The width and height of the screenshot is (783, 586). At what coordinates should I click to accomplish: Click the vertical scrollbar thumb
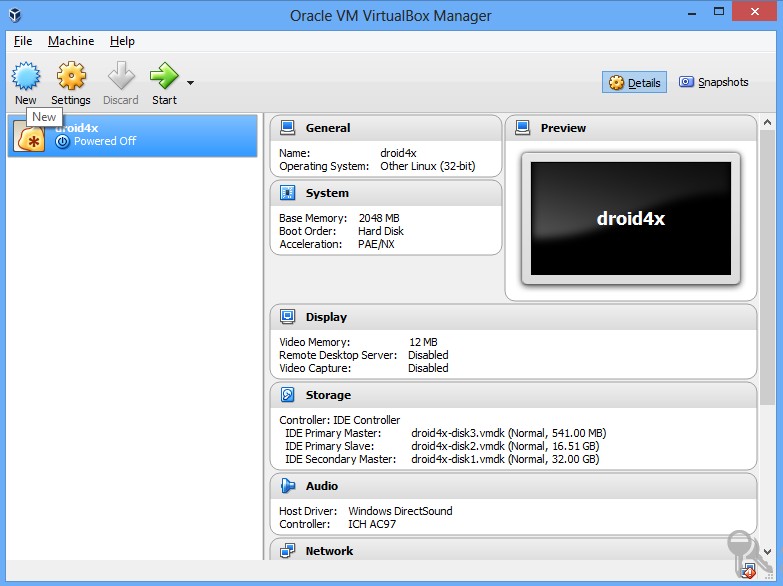pos(768,267)
